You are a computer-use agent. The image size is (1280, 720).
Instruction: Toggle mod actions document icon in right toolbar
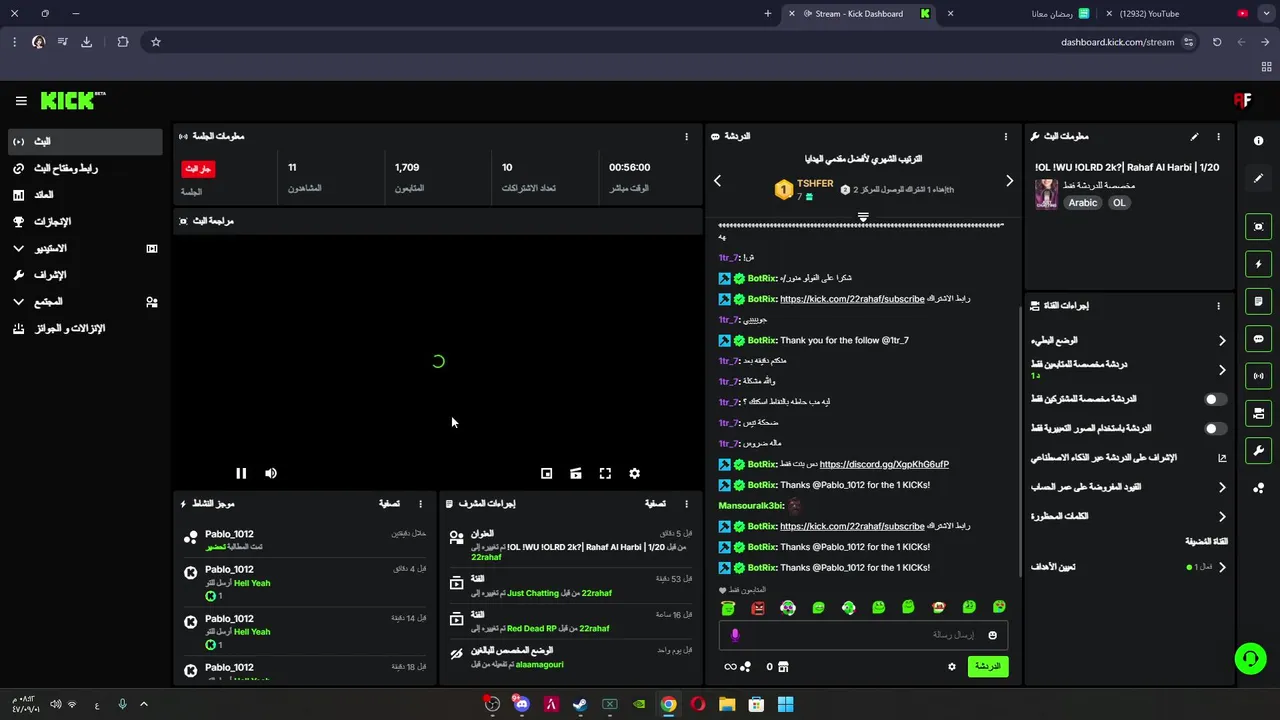tap(1259, 301)
